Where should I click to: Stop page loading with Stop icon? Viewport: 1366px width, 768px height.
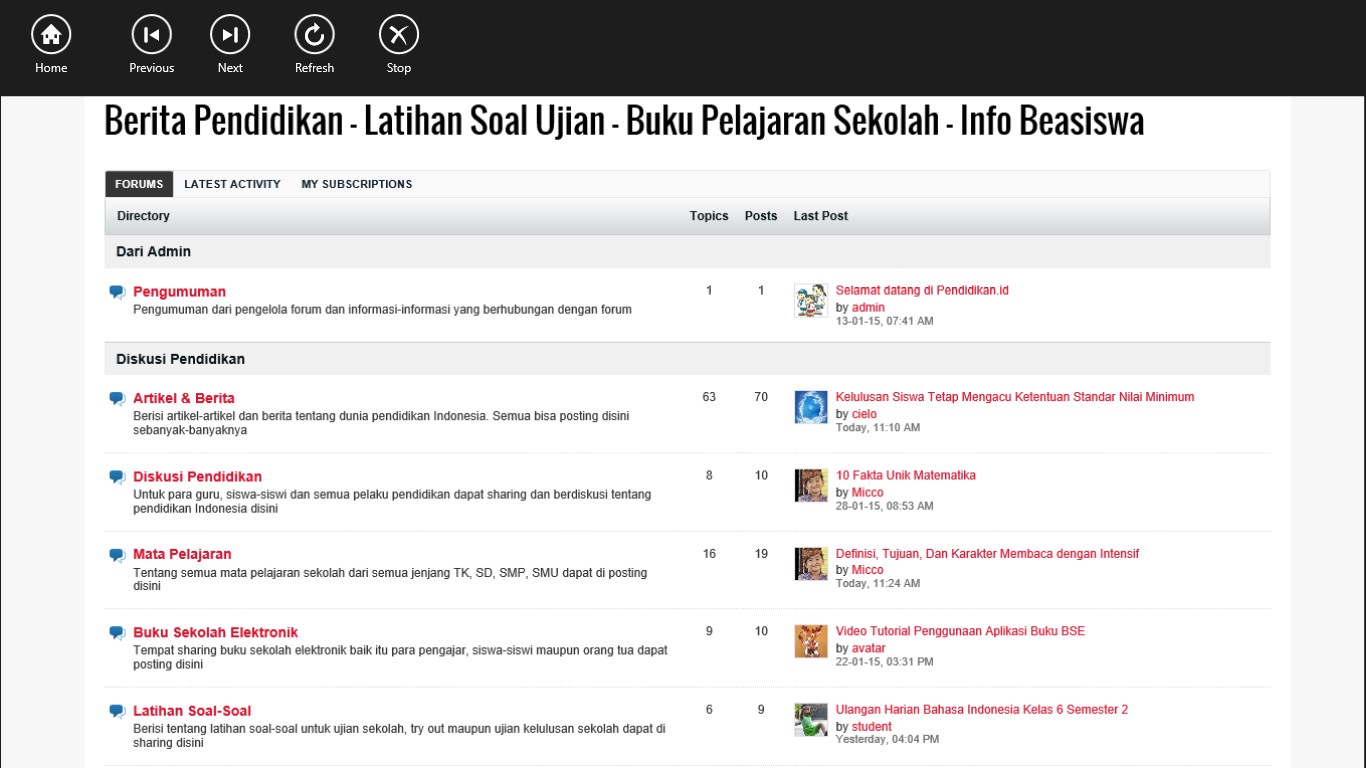coord(398,36)
